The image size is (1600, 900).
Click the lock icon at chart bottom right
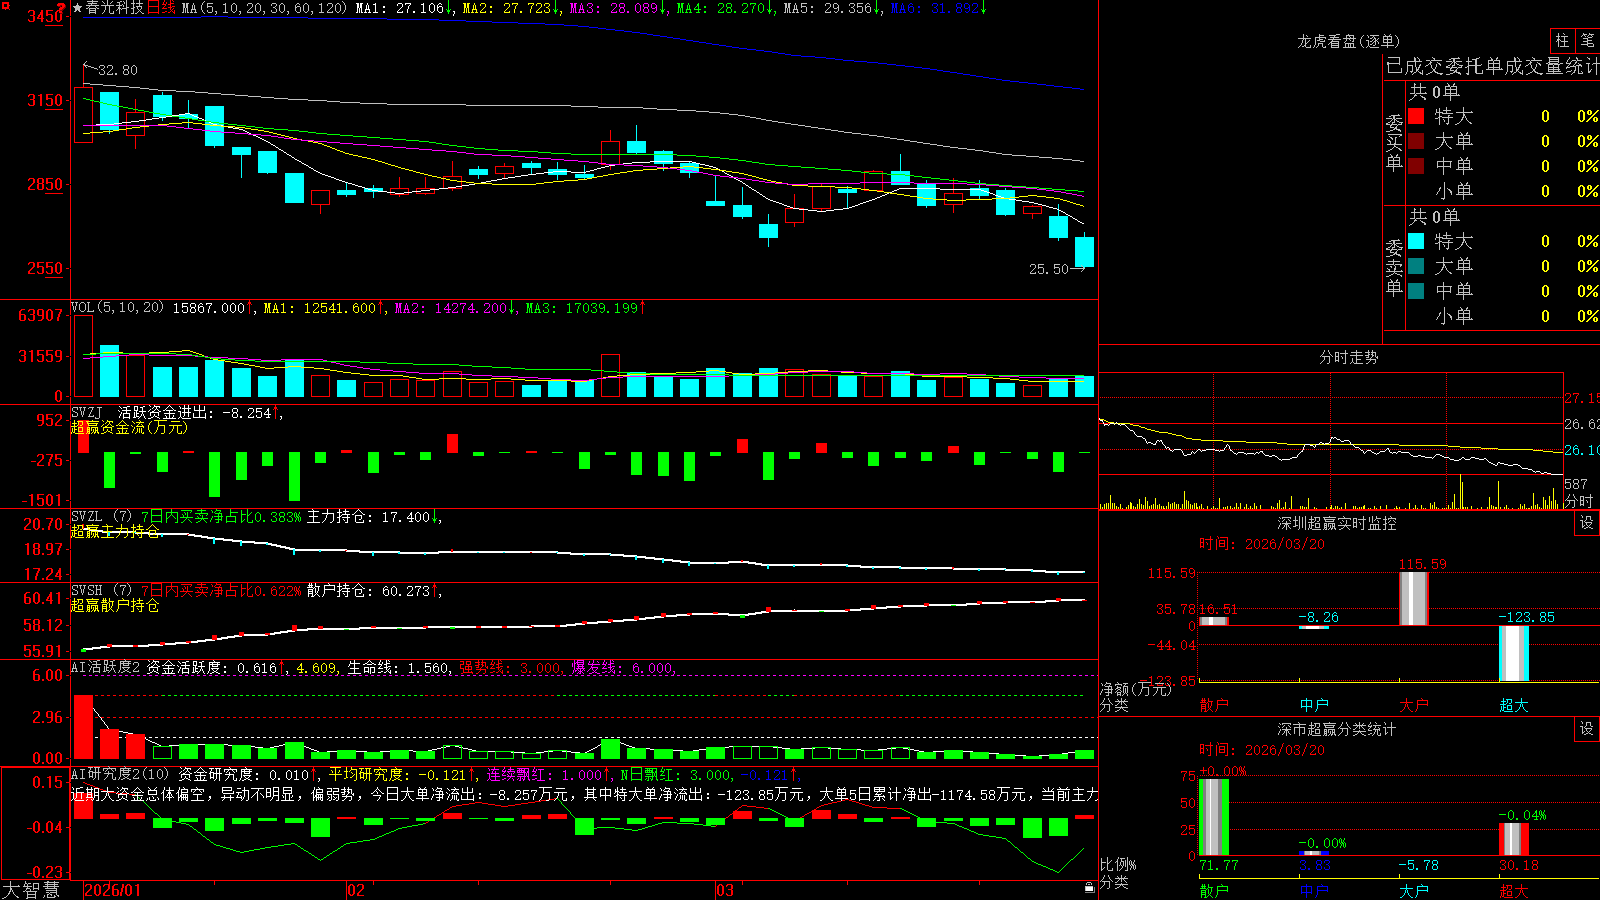[1090, 887]
